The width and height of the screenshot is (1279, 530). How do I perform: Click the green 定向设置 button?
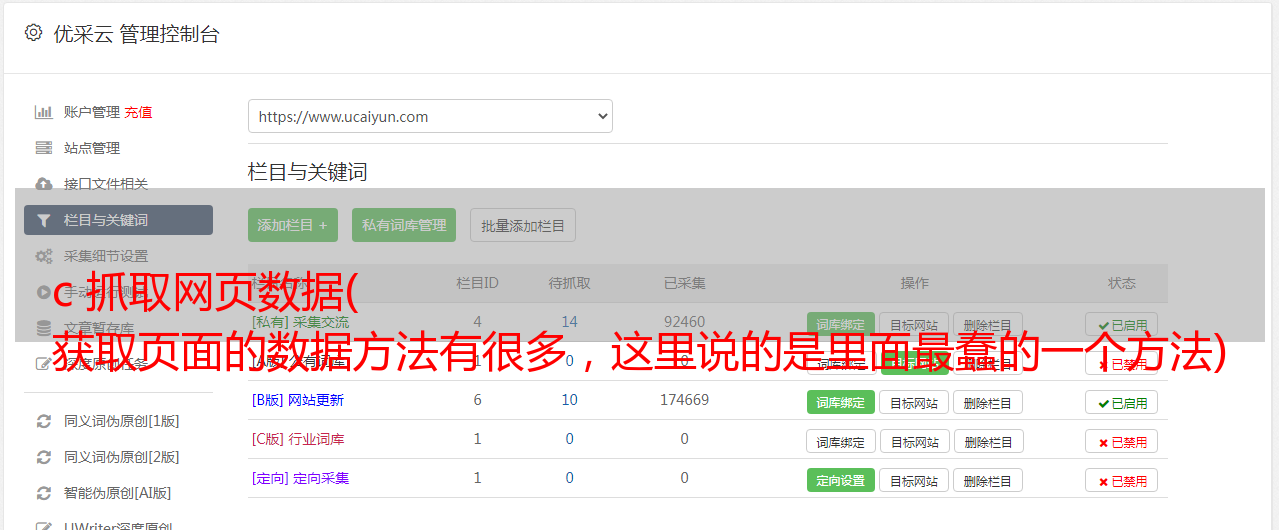(841, 480)
